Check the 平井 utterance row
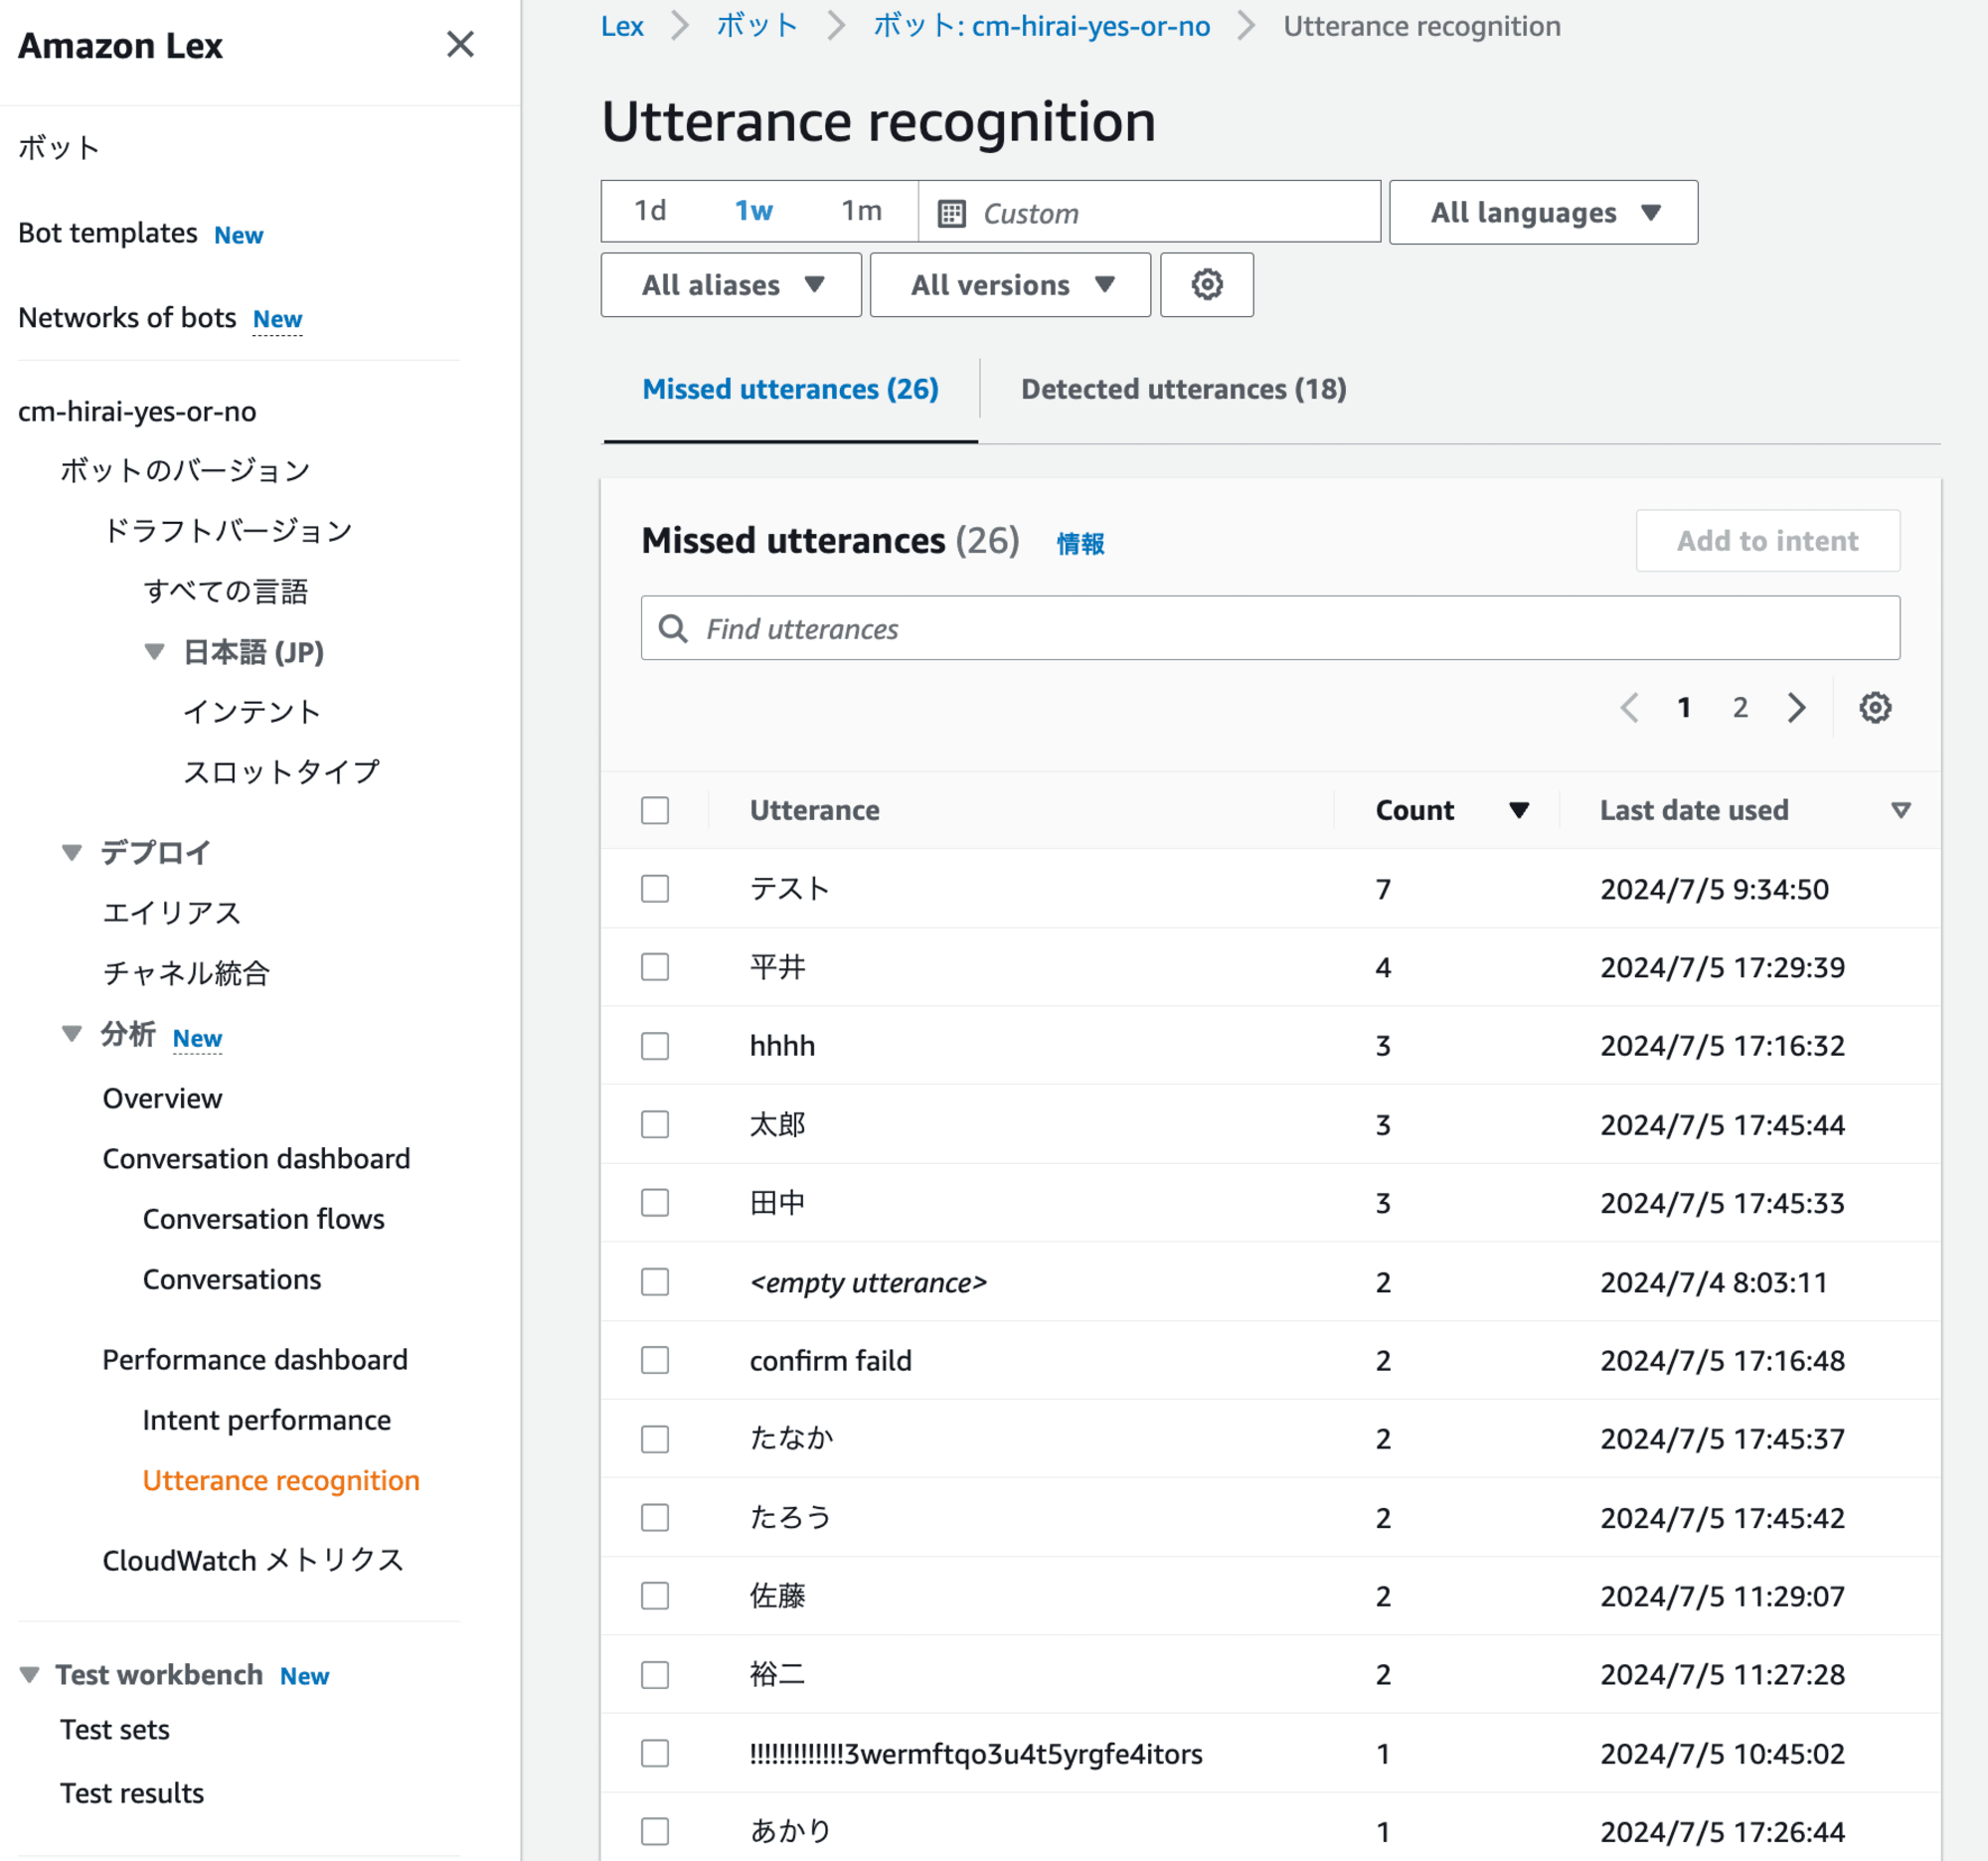 [x=655, y=967]
